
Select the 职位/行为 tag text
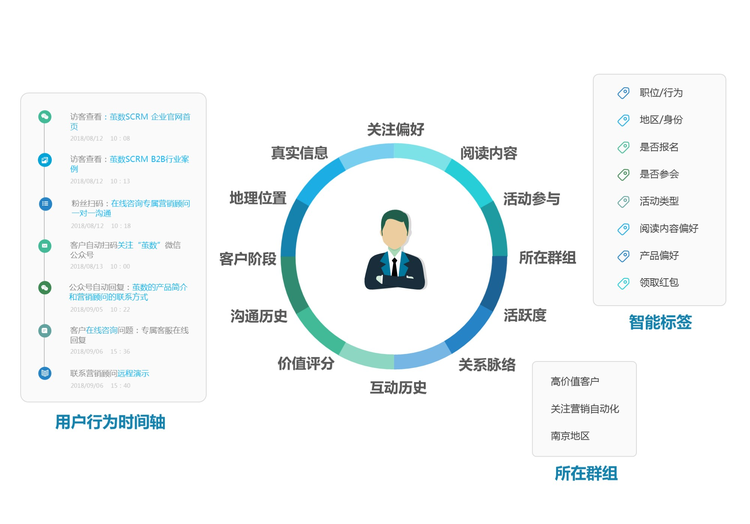[x=661, y=93]
